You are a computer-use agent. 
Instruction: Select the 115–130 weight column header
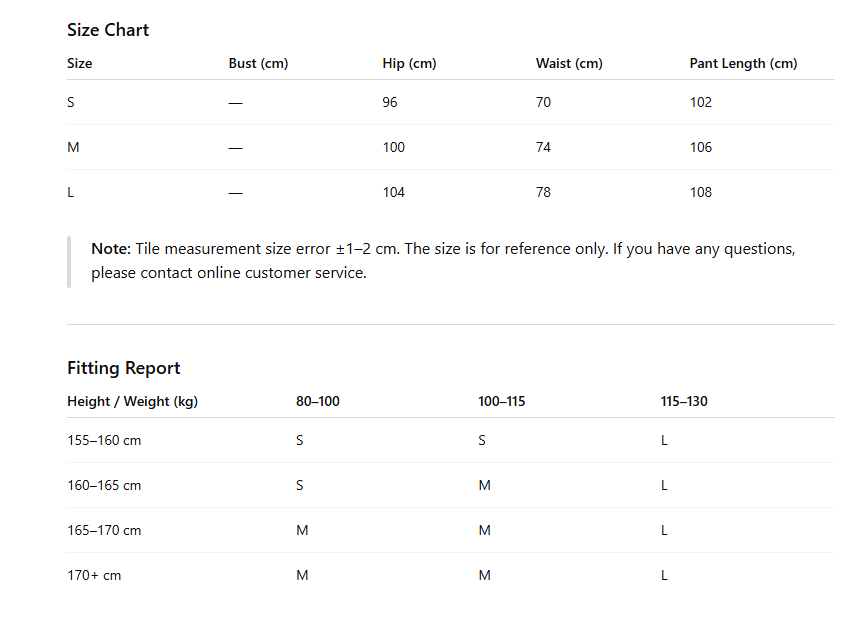coord(684,402)
